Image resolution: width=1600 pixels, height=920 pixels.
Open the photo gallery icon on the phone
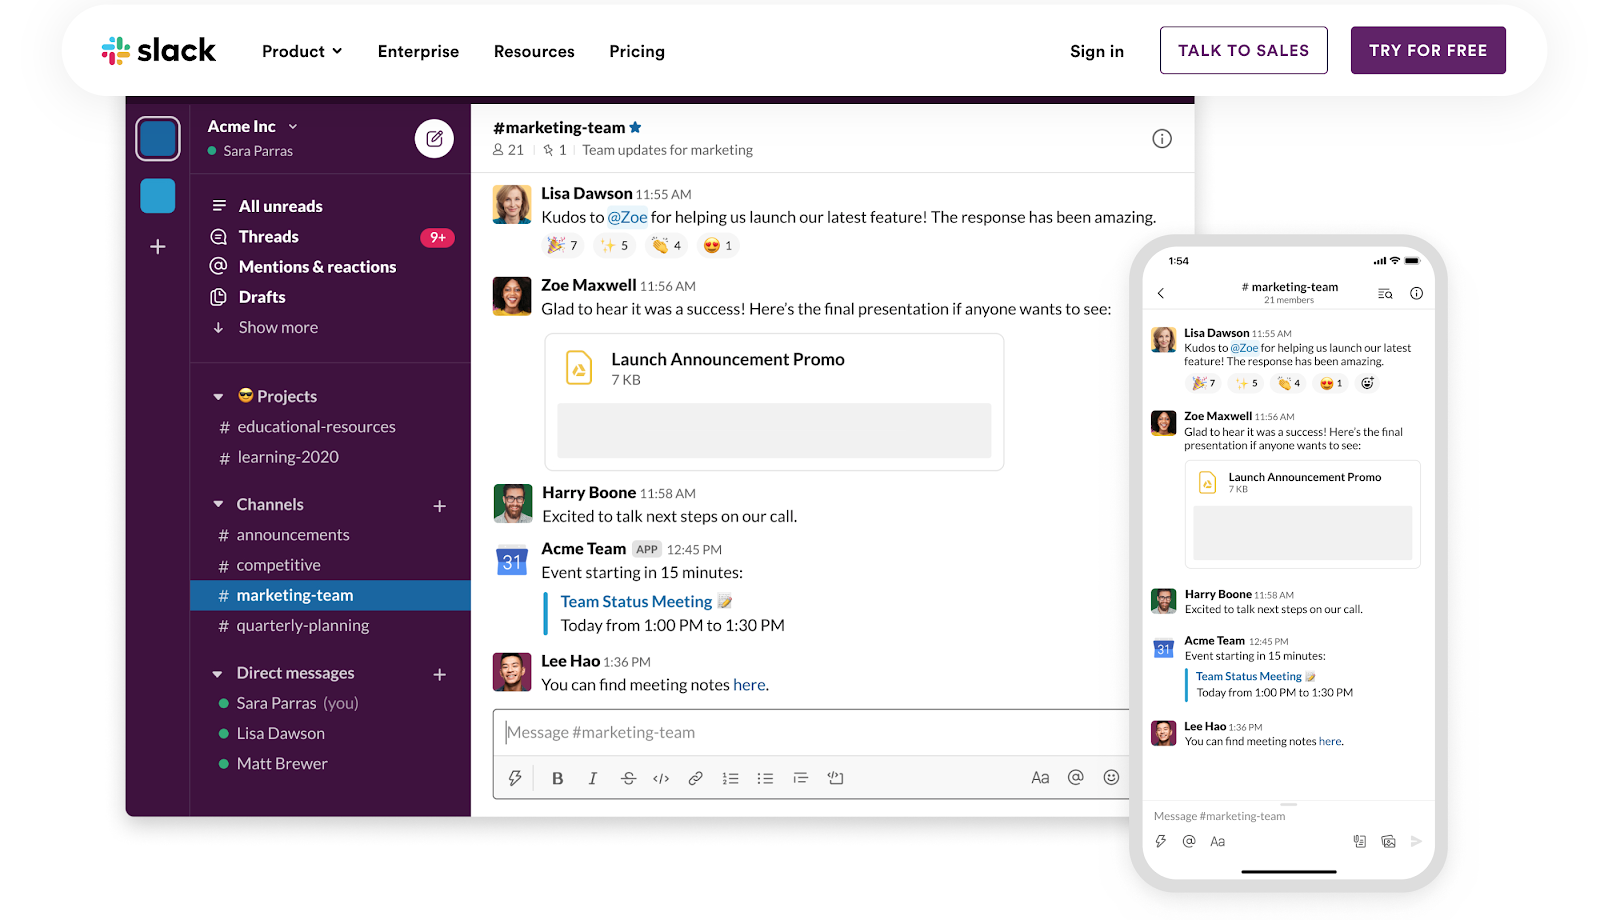(1388, 842)
